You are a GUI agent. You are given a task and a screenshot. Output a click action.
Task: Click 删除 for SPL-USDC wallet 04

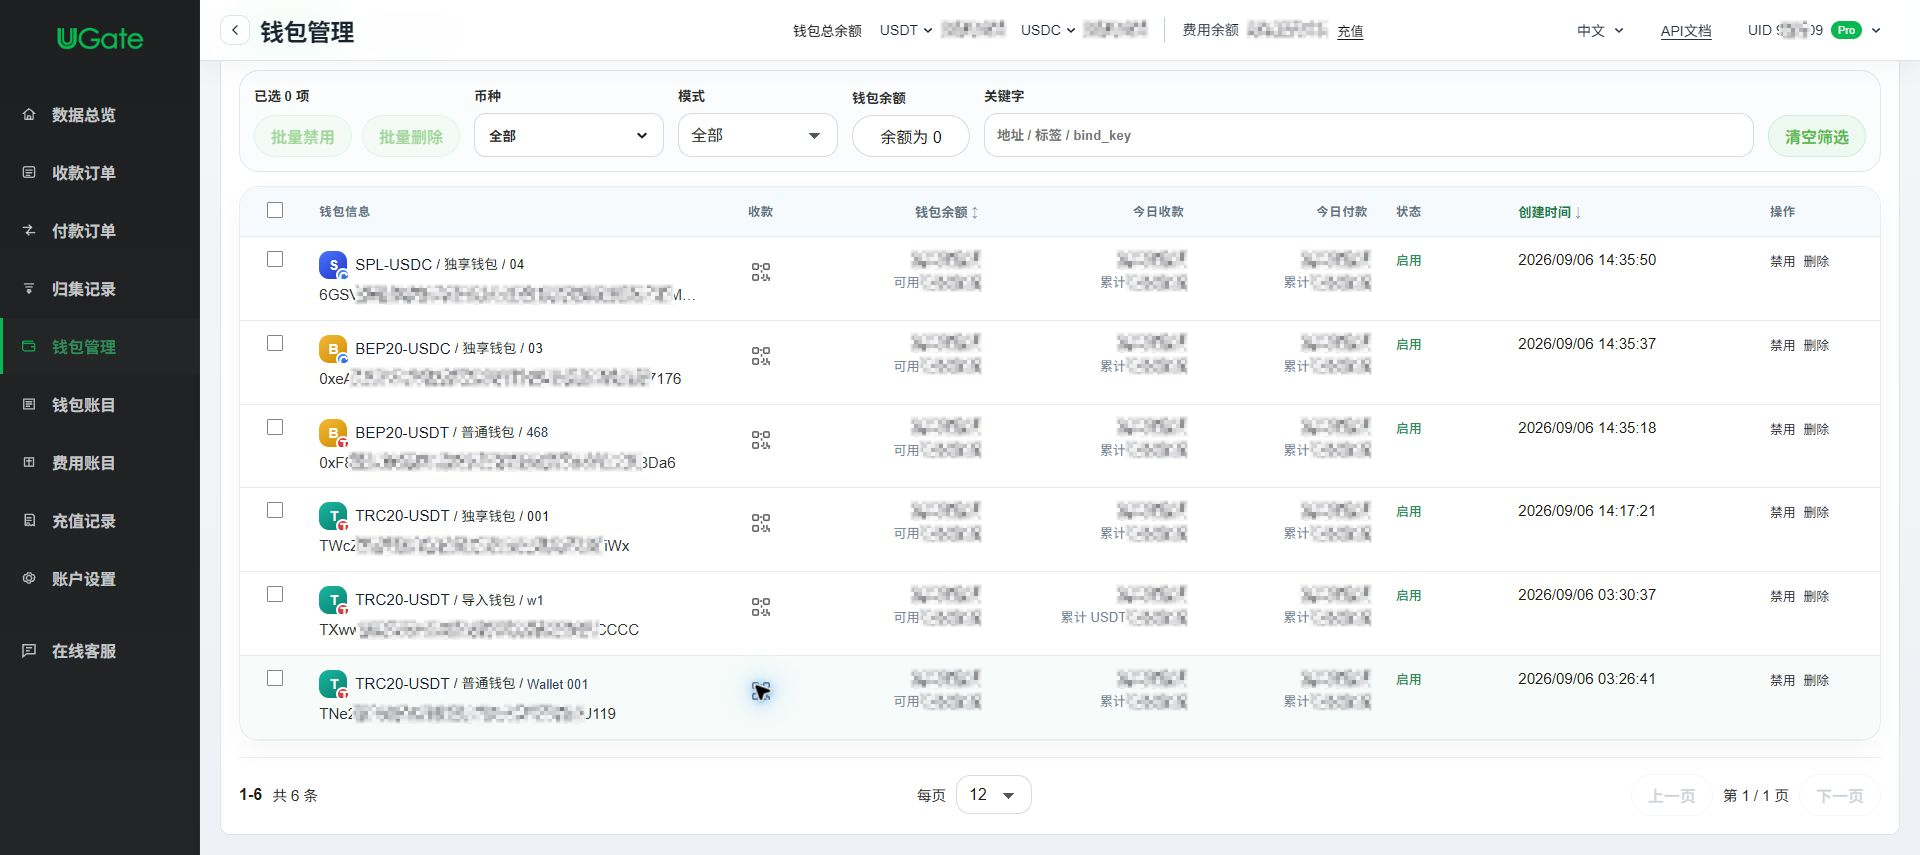click(1816, 261)
